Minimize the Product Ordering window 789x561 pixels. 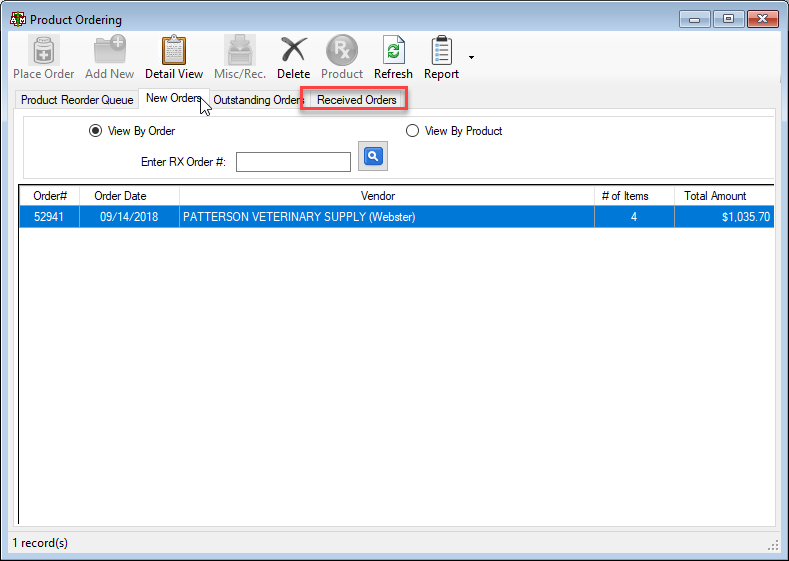click(x=694, y=19)
